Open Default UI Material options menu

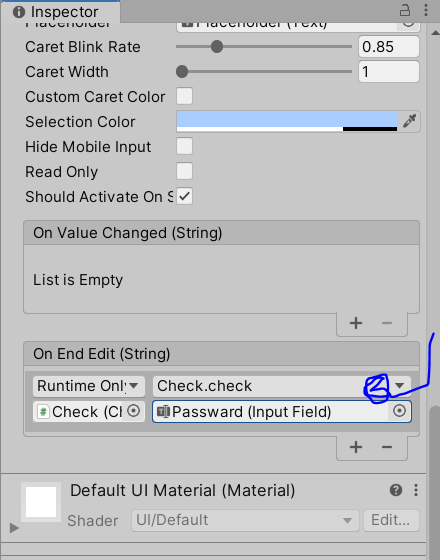point(416,490)
